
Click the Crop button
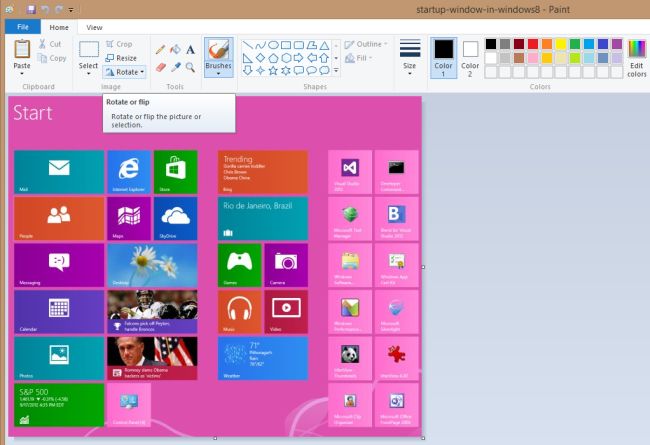(119, 44)
